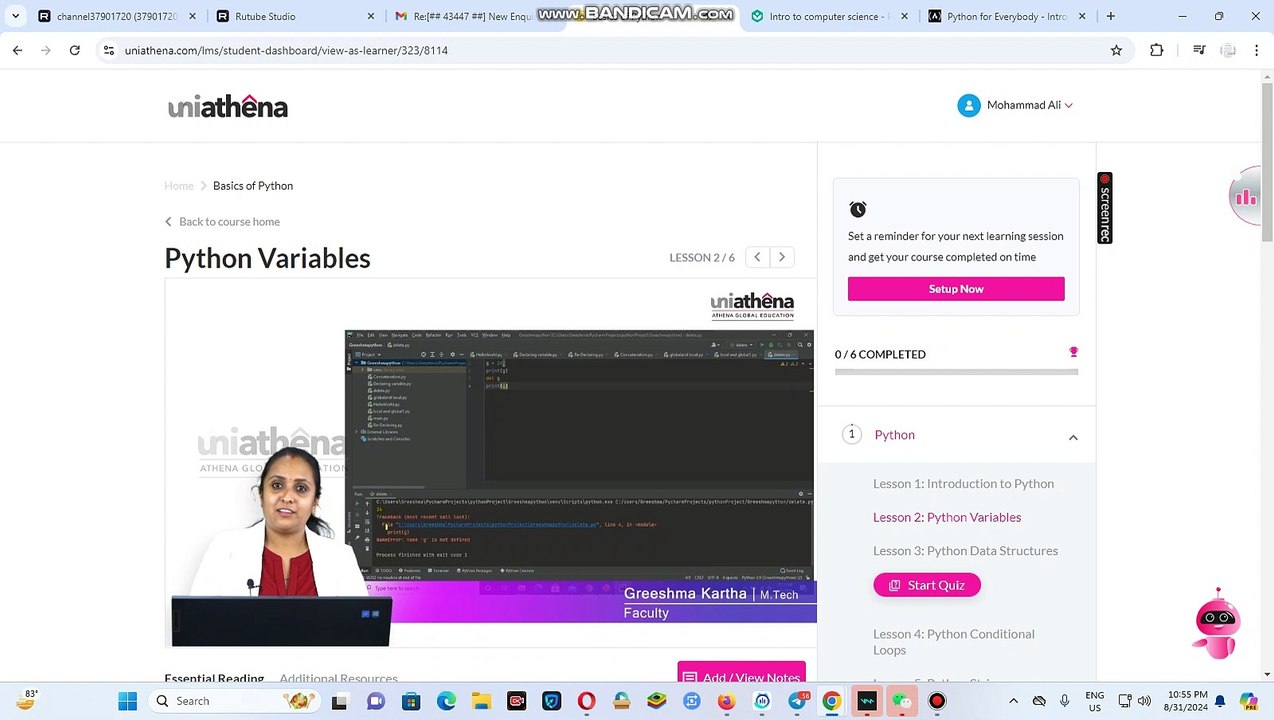1274x720 pixels.
Task: Click the course completion progress bar
Action: click(x=956, y=372)
